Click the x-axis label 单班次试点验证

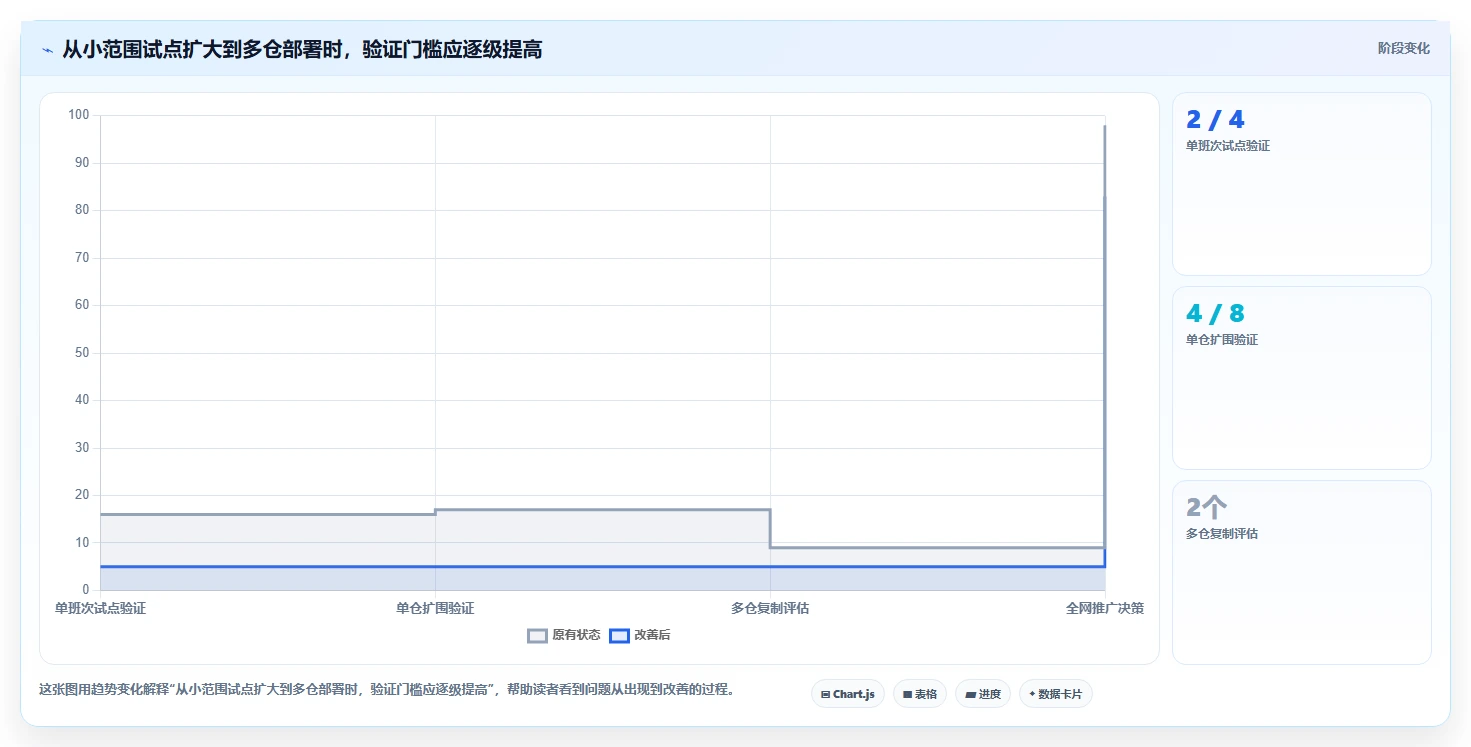(x=100, y=608)
